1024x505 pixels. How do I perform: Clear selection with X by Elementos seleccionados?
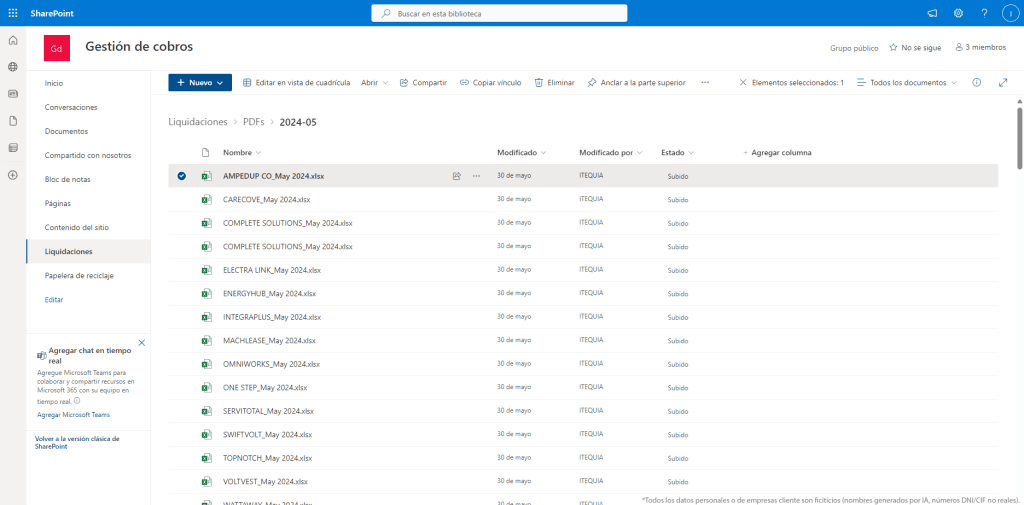tap(743, 83)
